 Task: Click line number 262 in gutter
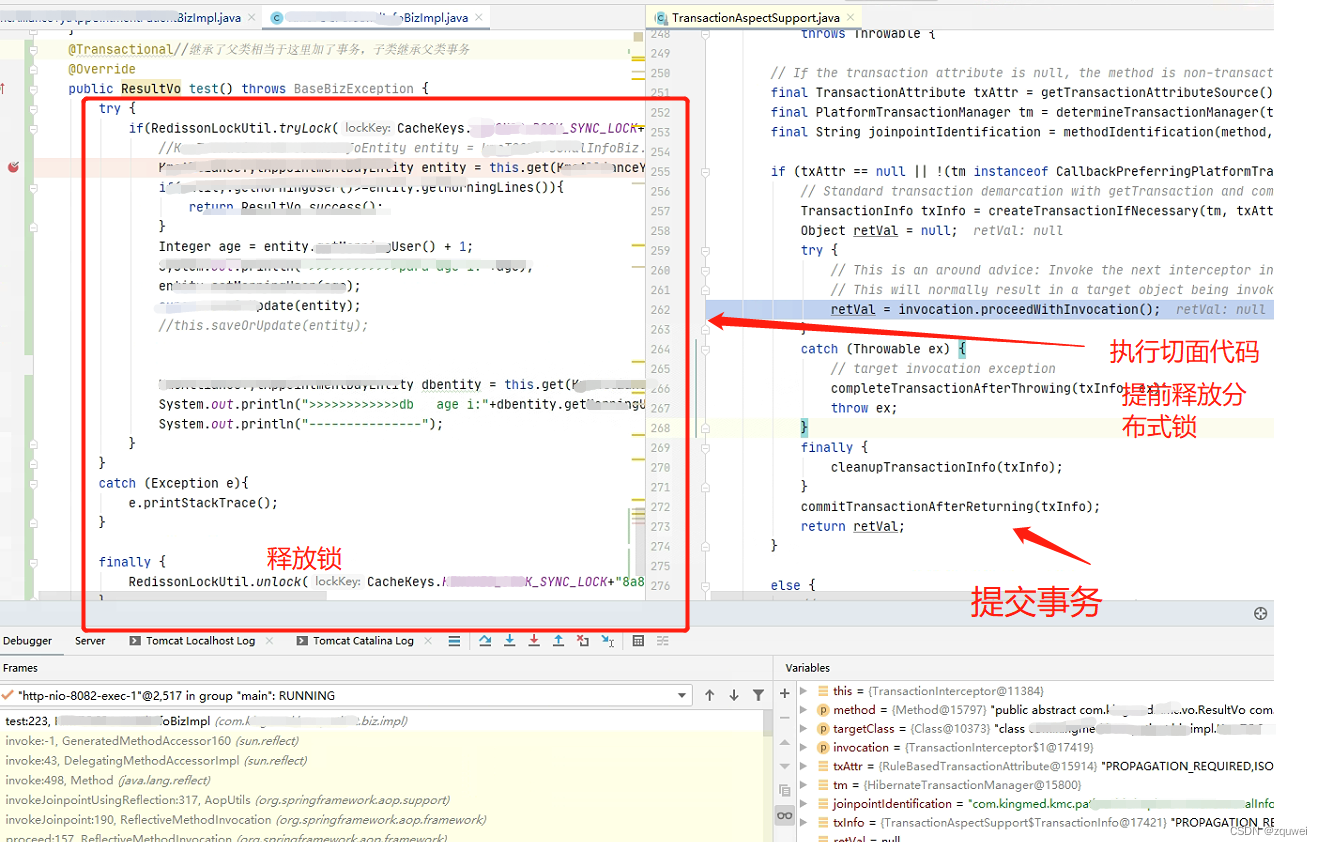click(660, 310)
